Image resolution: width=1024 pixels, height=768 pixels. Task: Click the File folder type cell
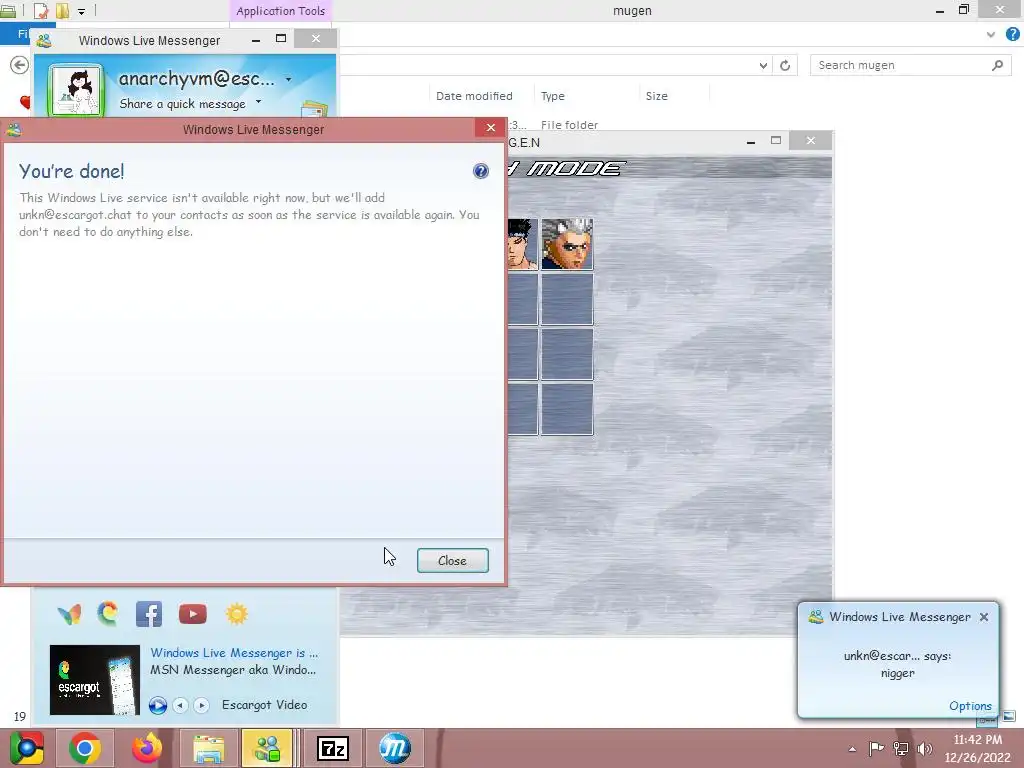[x=569, y=125]
